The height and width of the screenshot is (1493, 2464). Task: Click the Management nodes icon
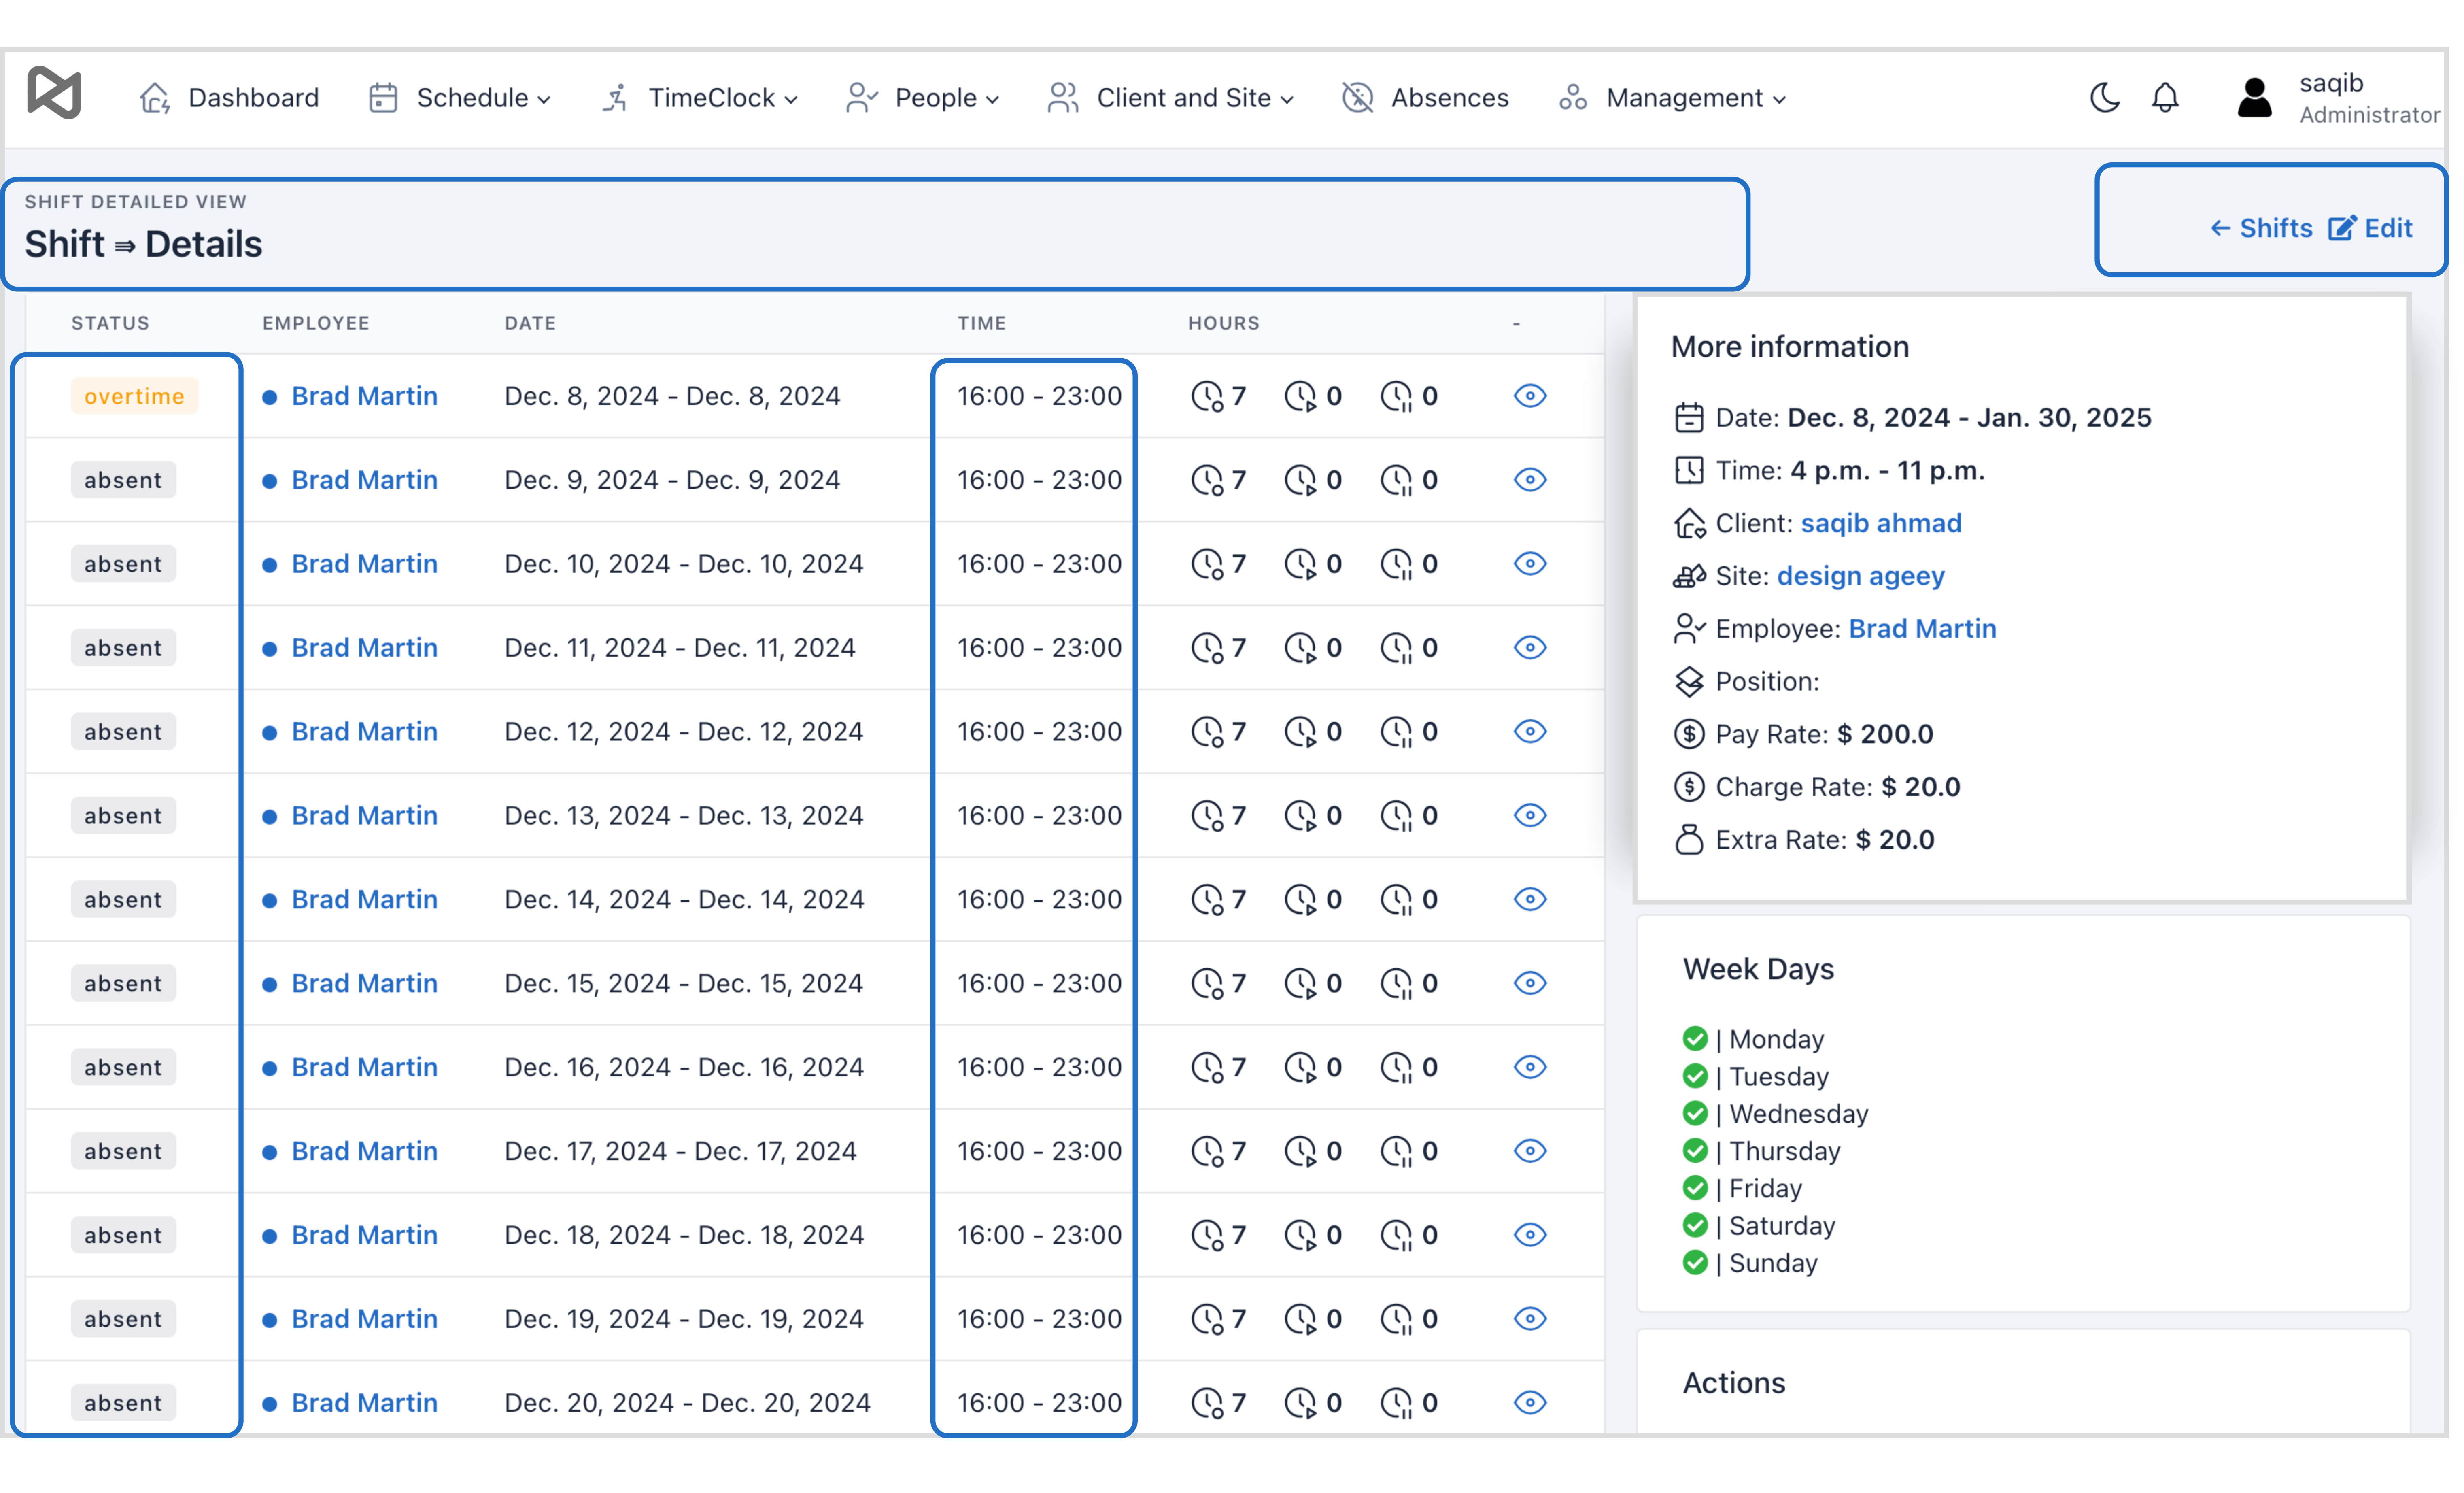1573,98
